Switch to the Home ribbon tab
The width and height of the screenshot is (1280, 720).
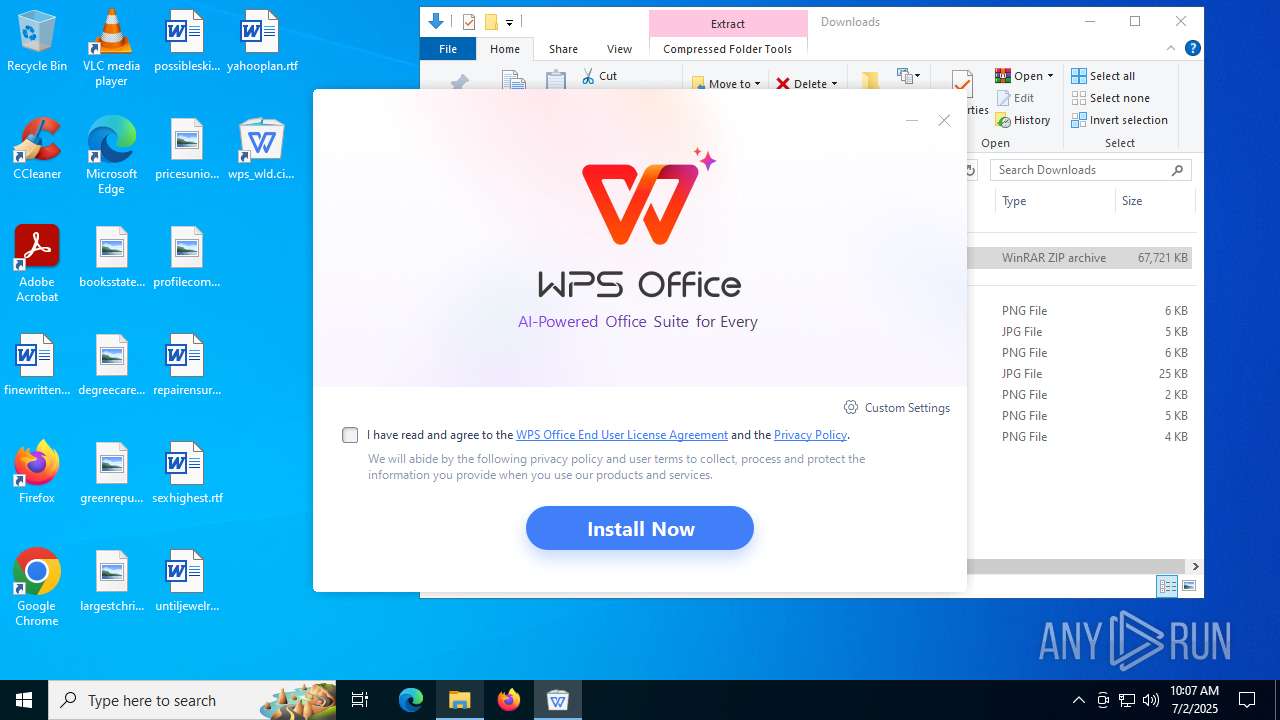pyautogui.click(x=505, y=49)
